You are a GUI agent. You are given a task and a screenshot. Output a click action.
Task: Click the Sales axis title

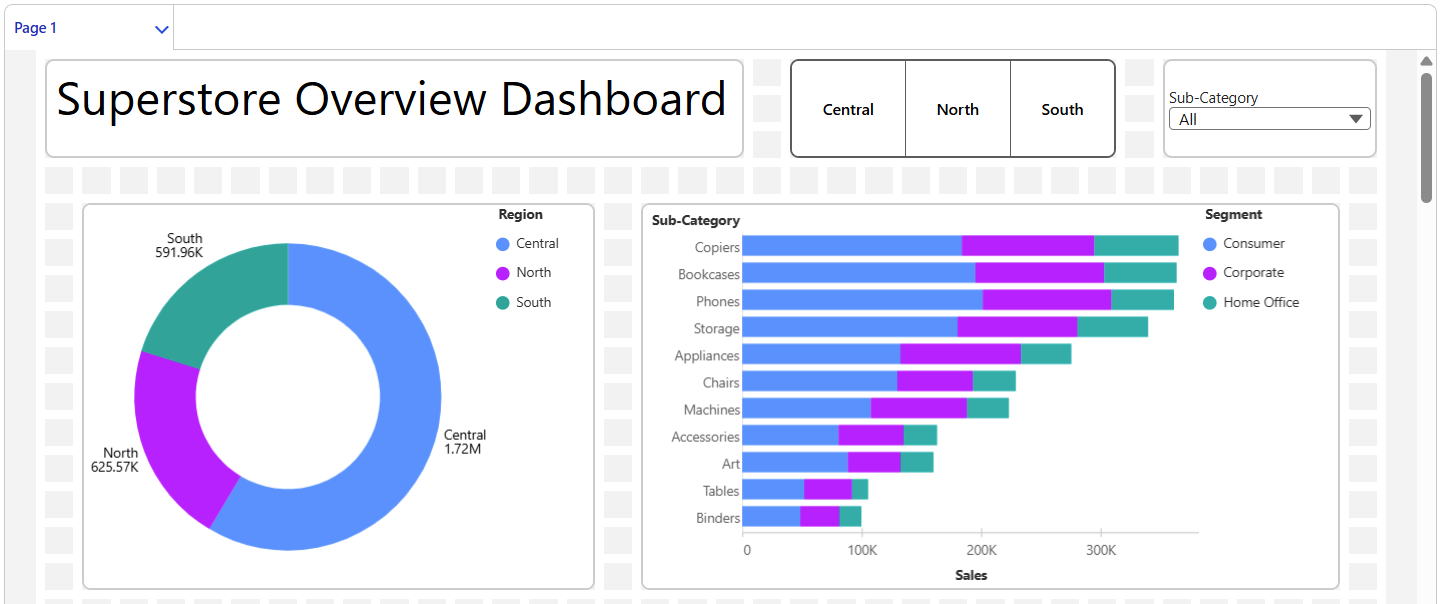pos(971,575)
